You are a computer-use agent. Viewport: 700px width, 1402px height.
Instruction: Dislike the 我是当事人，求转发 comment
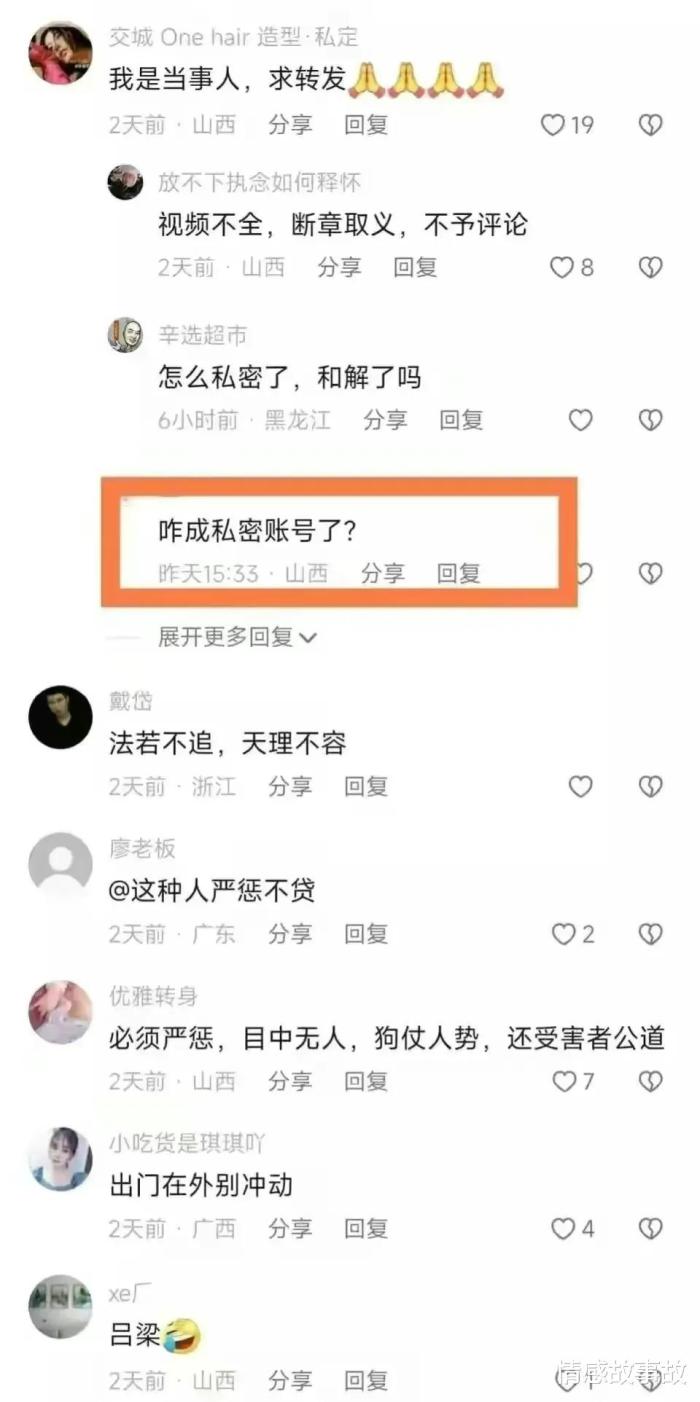(651, 125)
